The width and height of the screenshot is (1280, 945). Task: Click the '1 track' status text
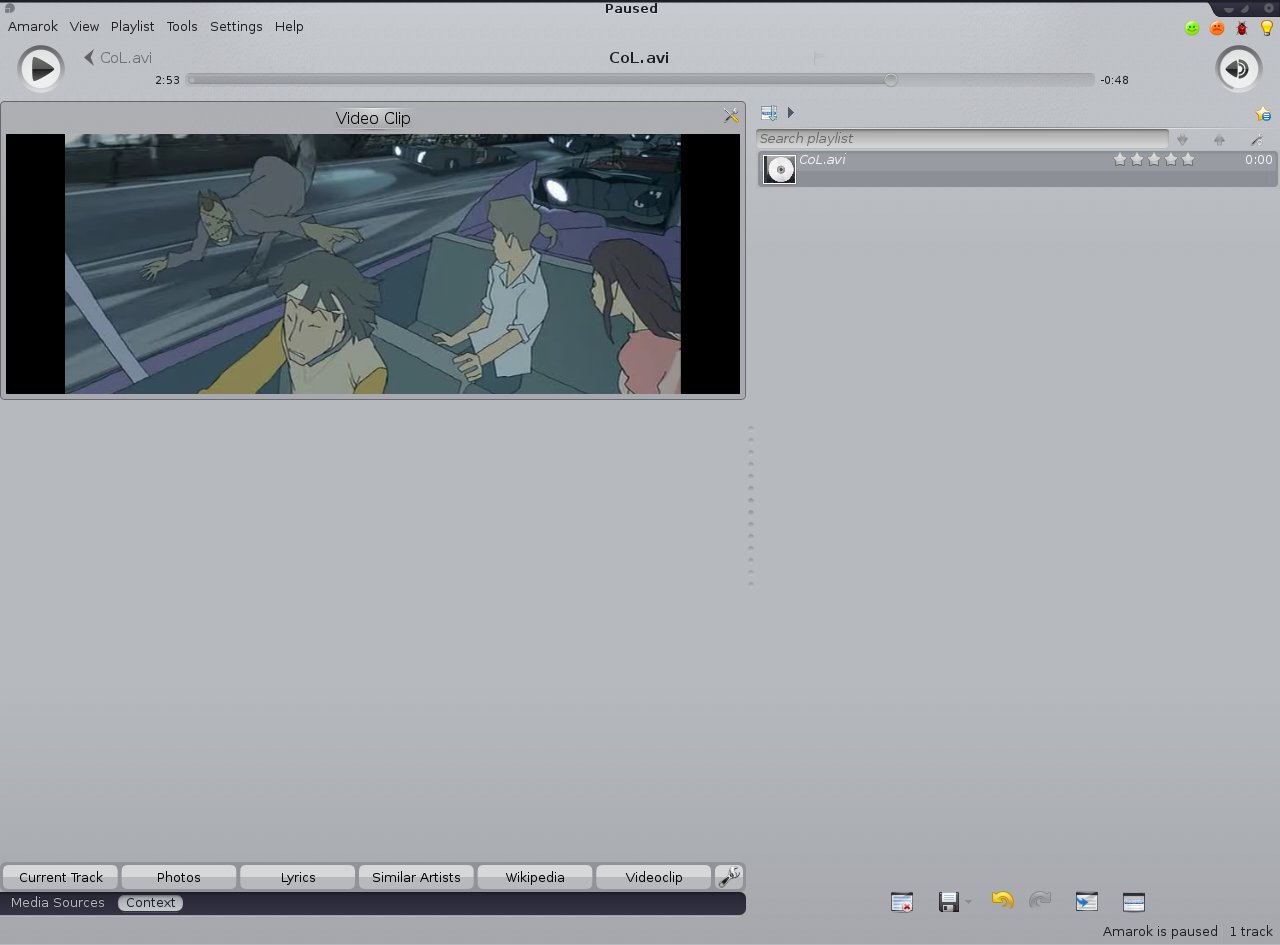[1251, 931]
